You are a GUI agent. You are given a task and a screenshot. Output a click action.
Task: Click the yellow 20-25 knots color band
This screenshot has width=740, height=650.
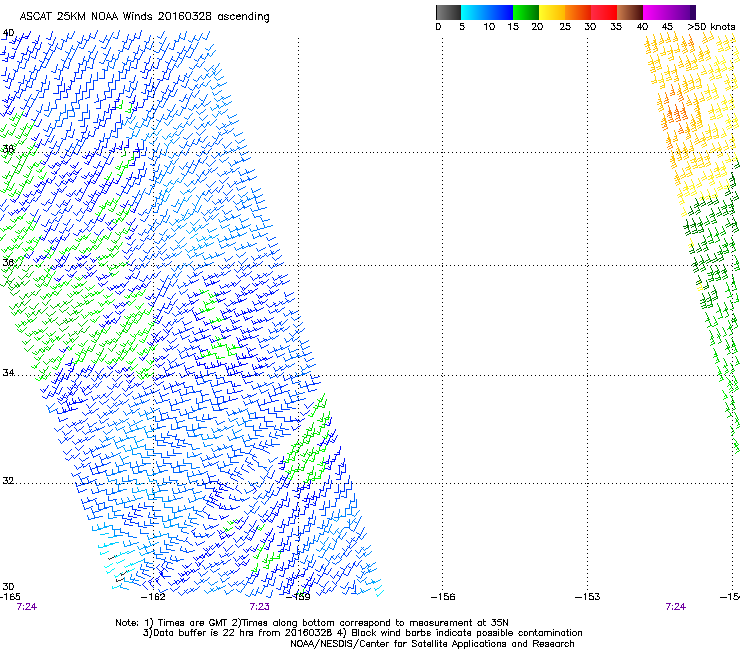[x=552, y=12]
